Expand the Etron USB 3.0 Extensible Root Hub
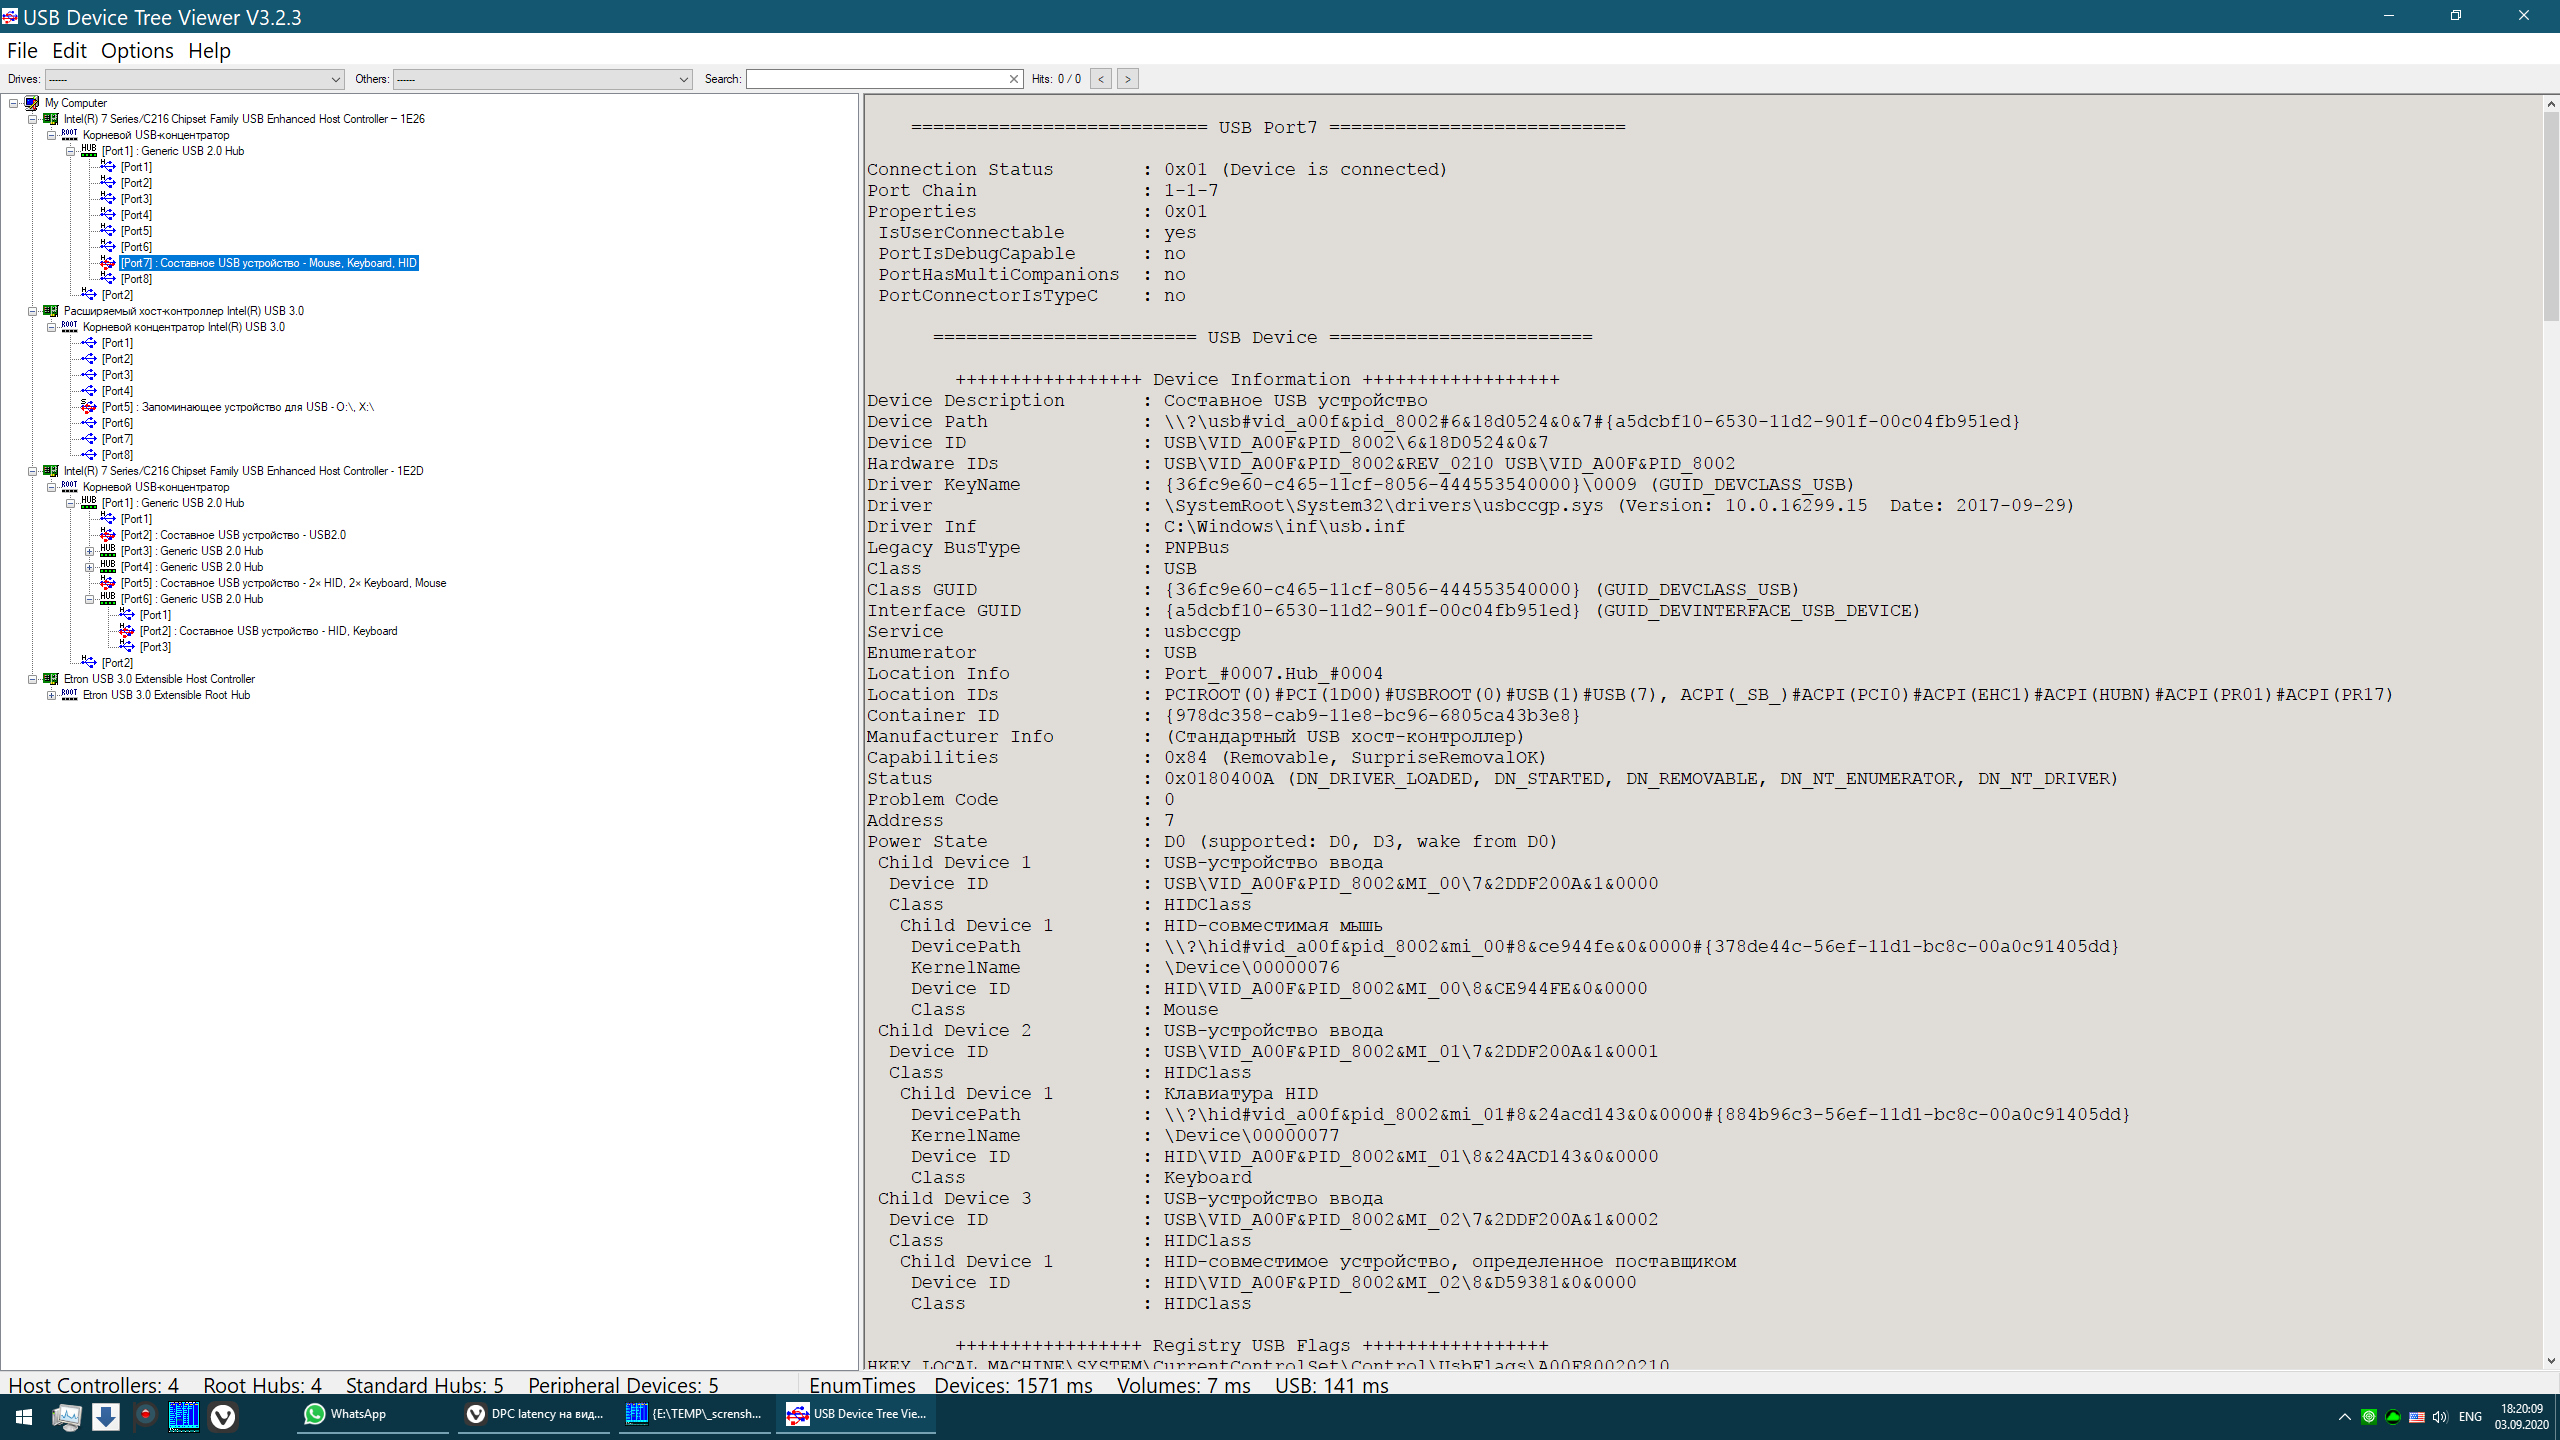The height and width of the screenshot is (1440, 2560). point(51,695)
